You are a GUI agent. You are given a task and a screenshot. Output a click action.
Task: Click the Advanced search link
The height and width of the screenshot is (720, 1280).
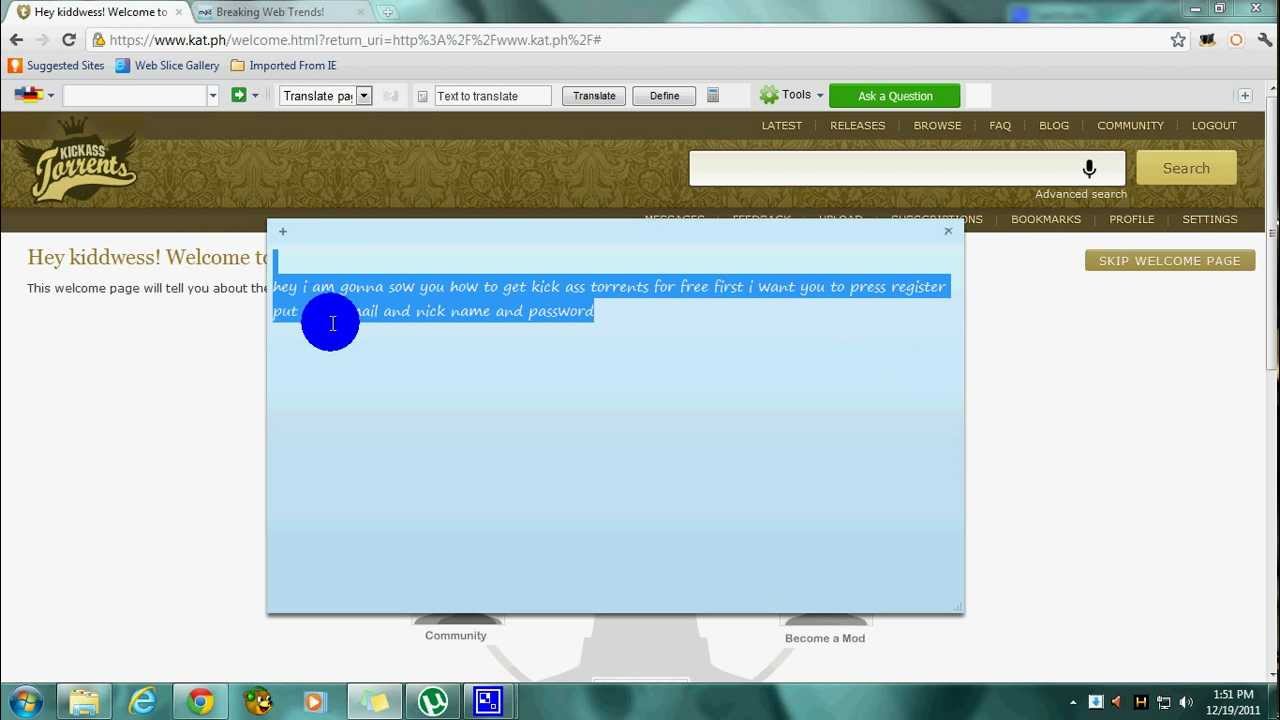pyautogui.click(x=1081, y=194)
